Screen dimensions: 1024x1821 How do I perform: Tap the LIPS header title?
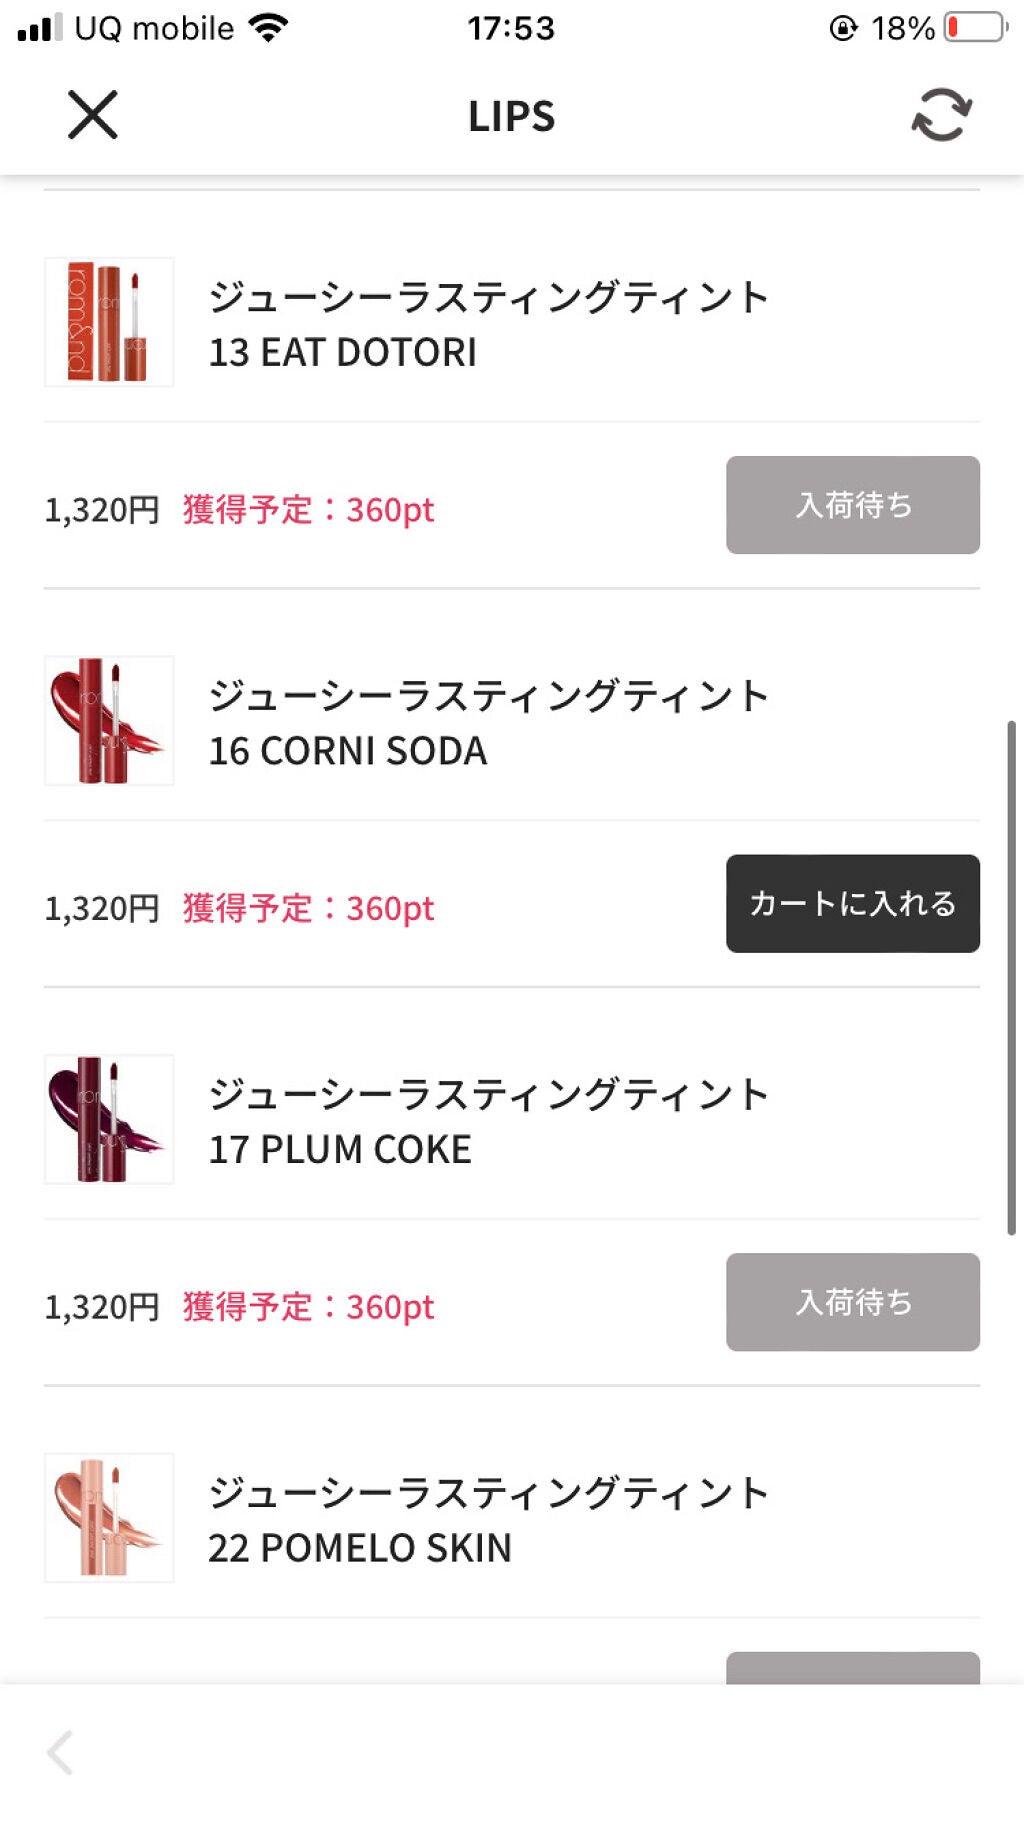click(511, 116)
